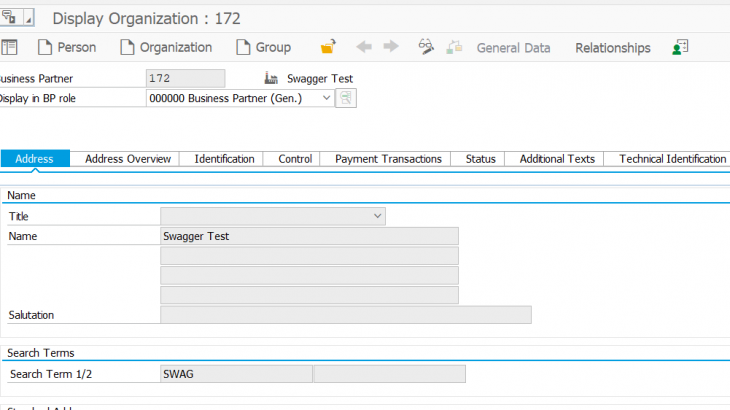
Task: Click the check/transfer icon beside General Data
Action: tap(454, 47)
